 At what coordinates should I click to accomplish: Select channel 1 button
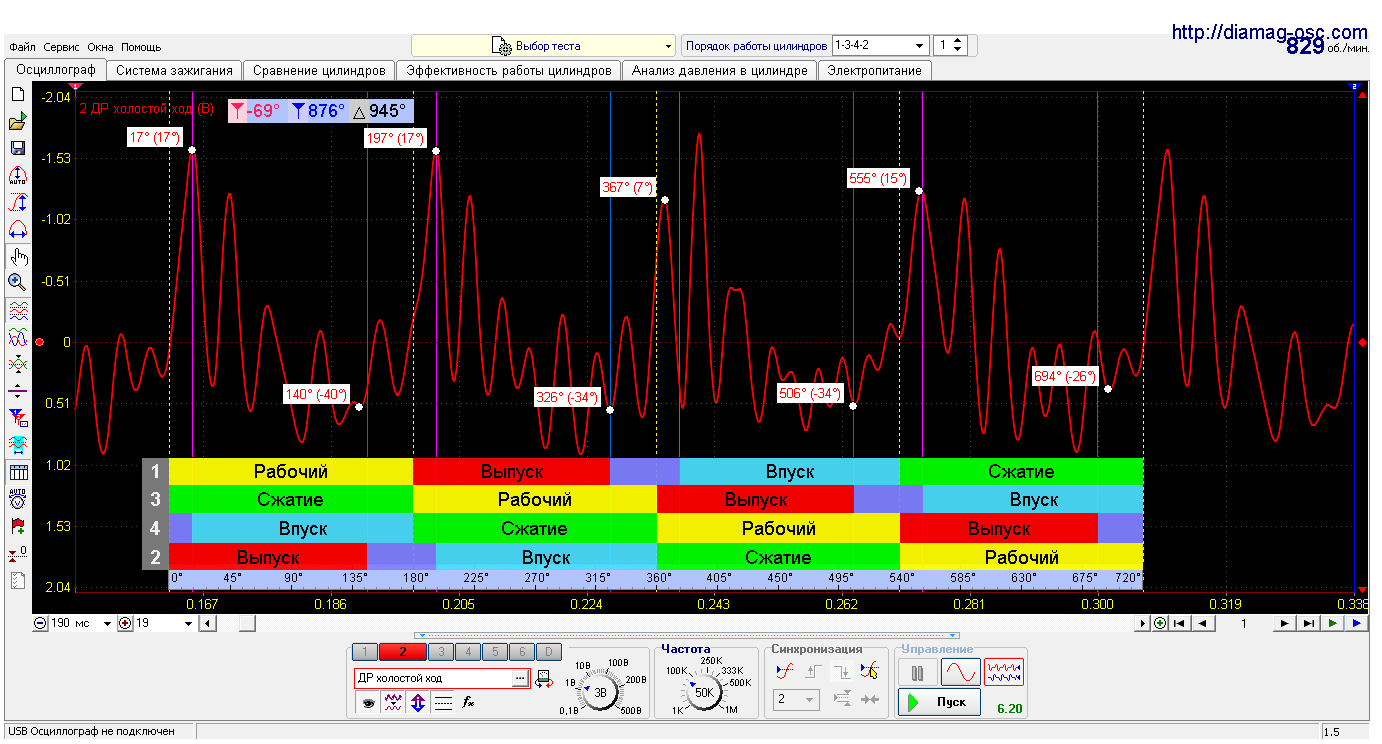coord(365,652)
